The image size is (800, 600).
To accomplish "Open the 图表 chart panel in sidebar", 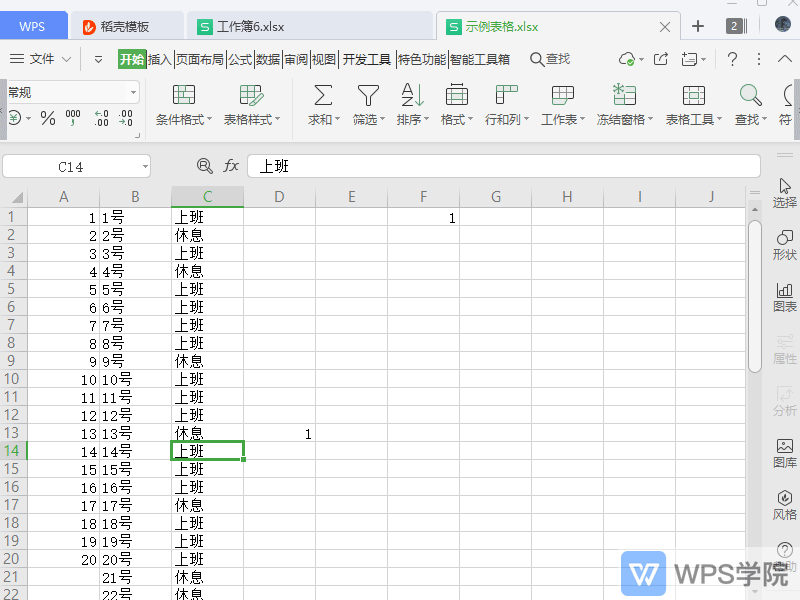I will 785,296.
